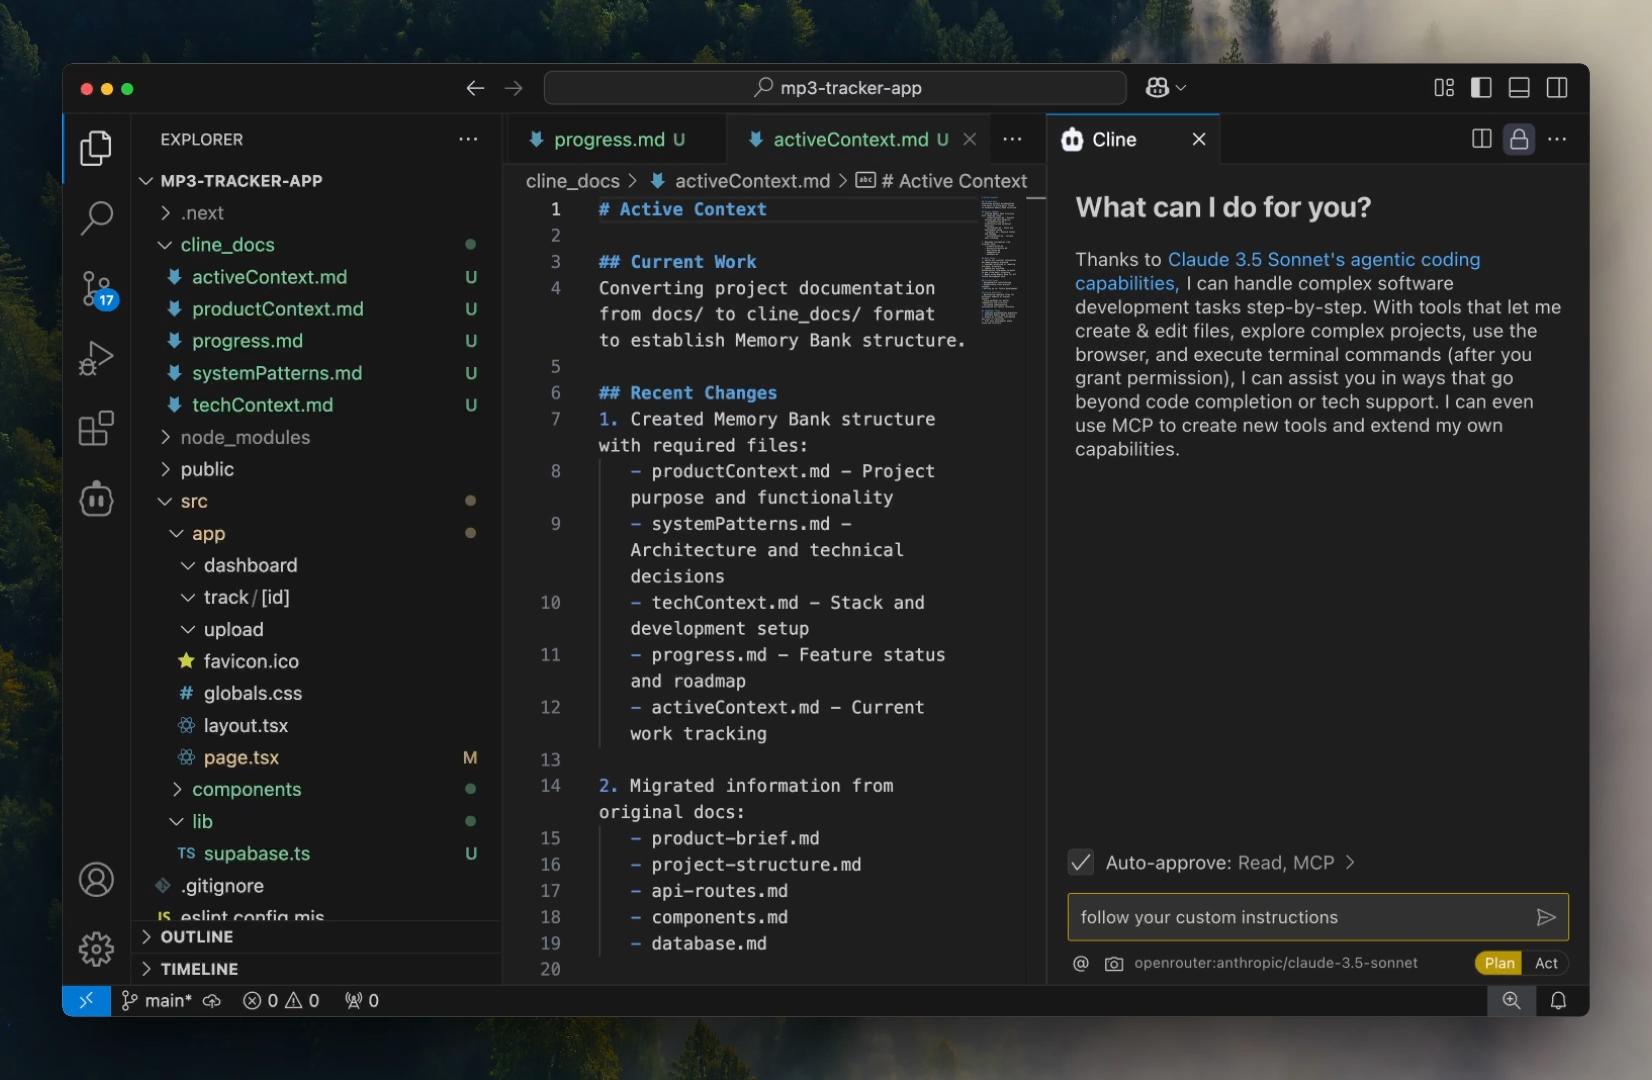The width and height of the screenshot is (1652, 1080).
Task: Collapse the cline_docs folder
Action: [x=227, y=245]
